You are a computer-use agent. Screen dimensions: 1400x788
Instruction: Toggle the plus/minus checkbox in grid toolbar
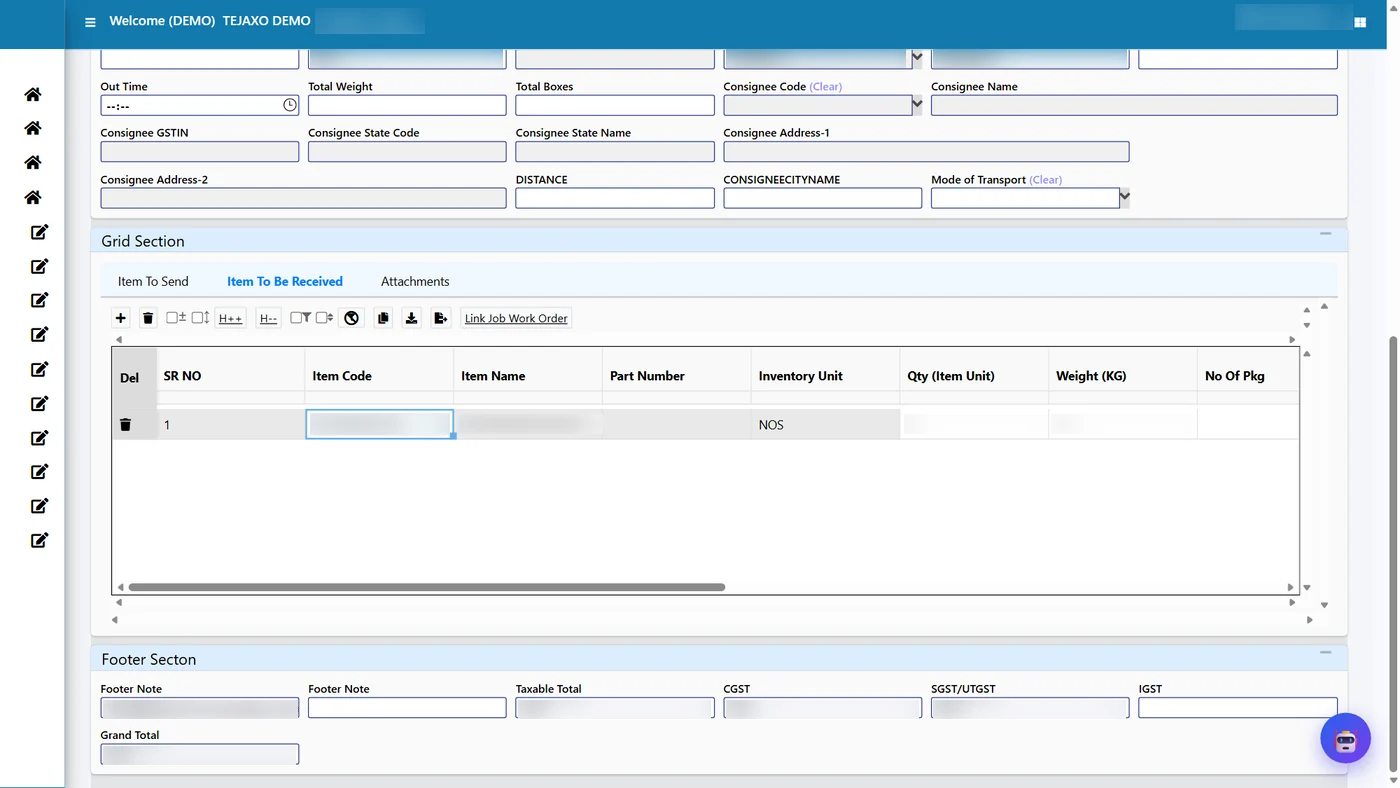coord(176,317)
